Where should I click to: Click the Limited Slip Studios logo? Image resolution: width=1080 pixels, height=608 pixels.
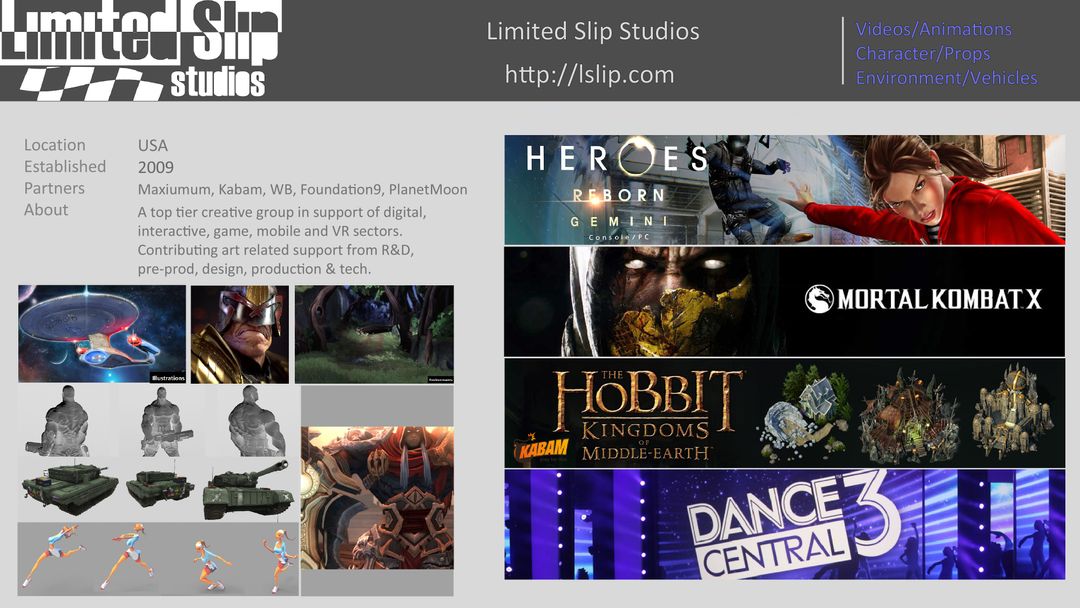coord(140,50)
